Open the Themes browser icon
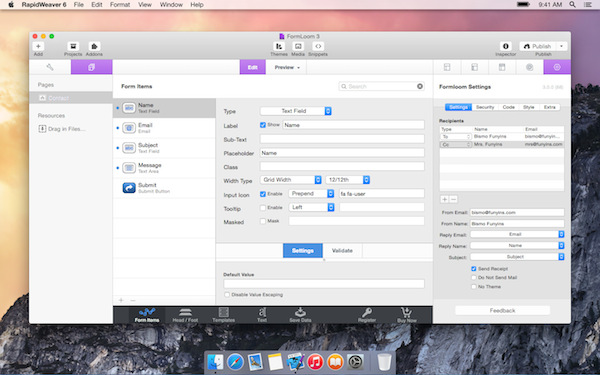The width and height of the screenshot is (600, 375). (279, 46)
